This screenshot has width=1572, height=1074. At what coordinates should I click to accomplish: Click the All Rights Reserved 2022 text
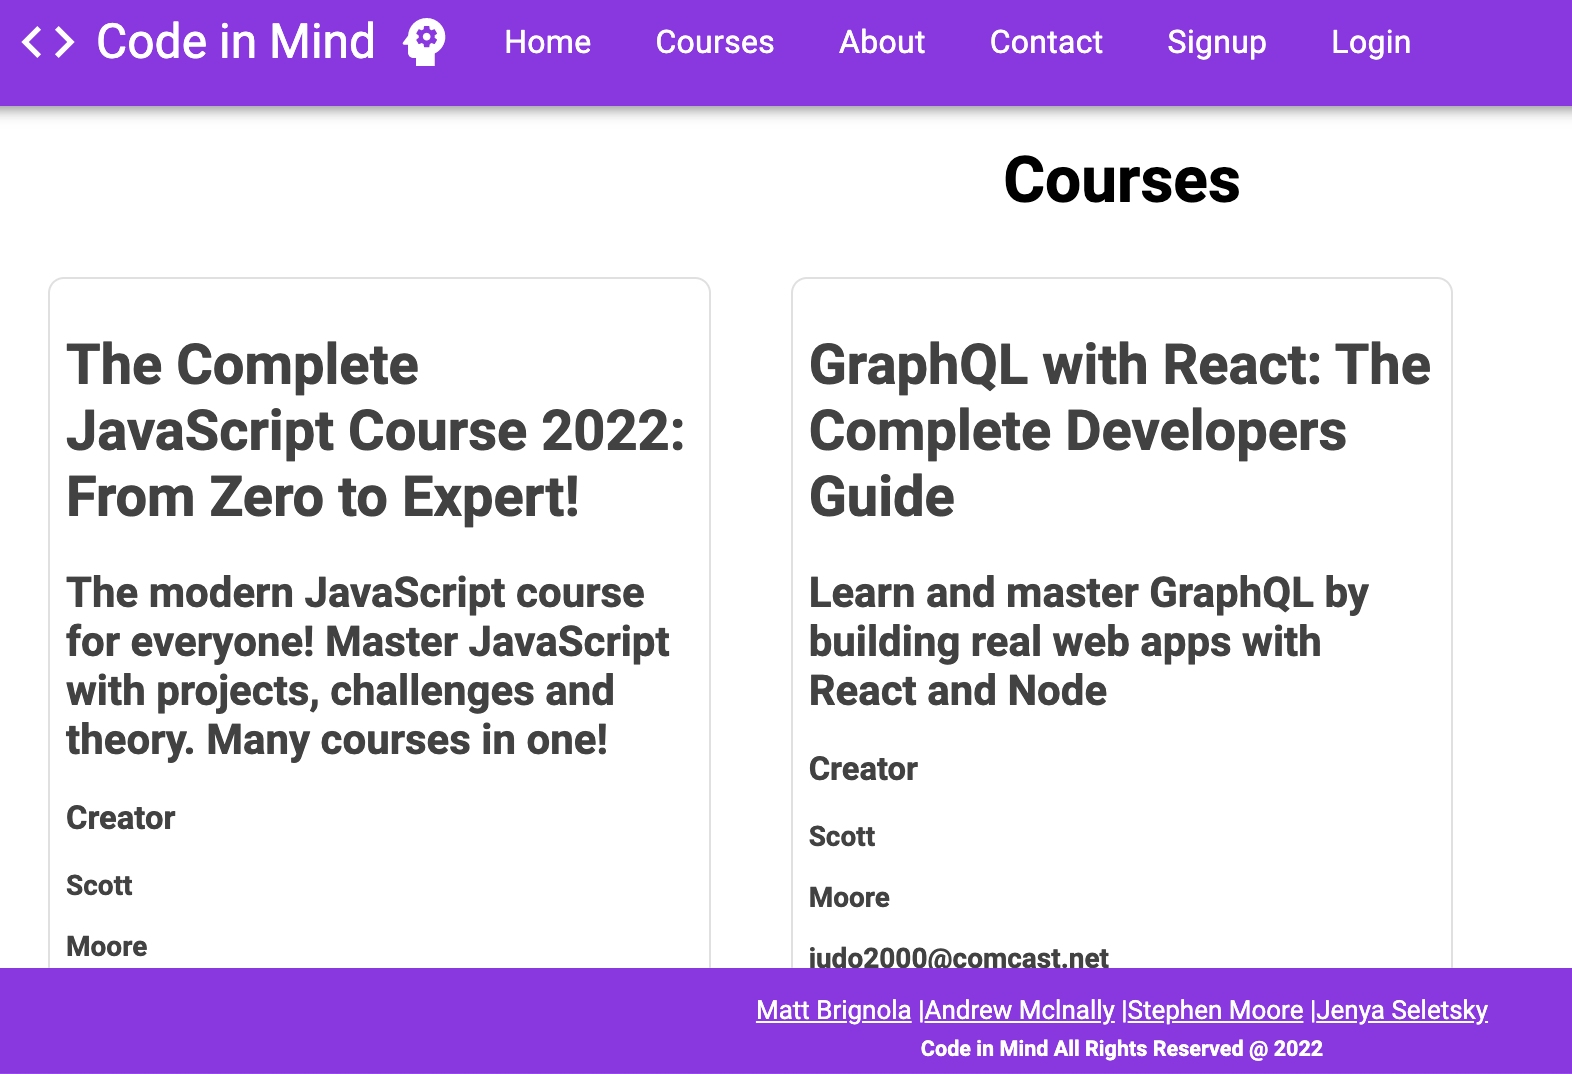pyautogui.click(x=1122, y=1048)
